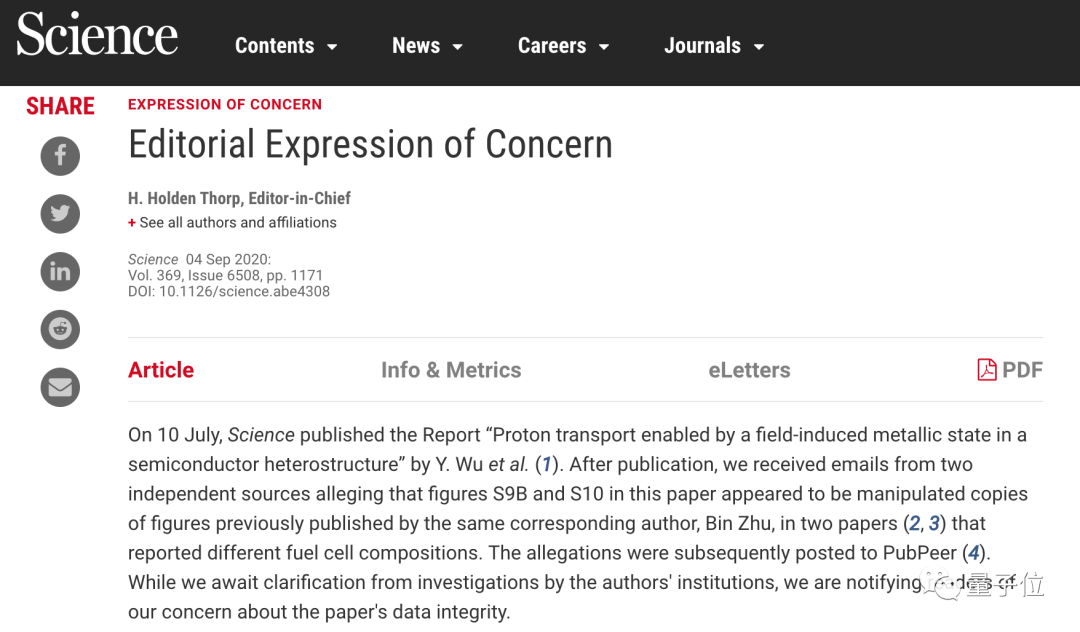This screenshot has height=632, width=1080.
Task: Expand See all authors and affiliations
Action: click(x=232, y=222)
